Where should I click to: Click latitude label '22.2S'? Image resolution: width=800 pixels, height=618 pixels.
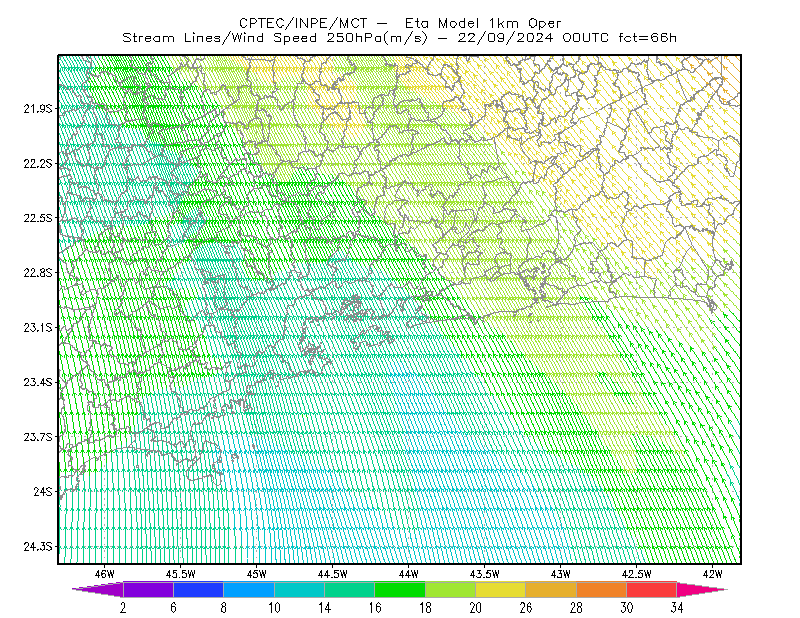pos(38,163)
